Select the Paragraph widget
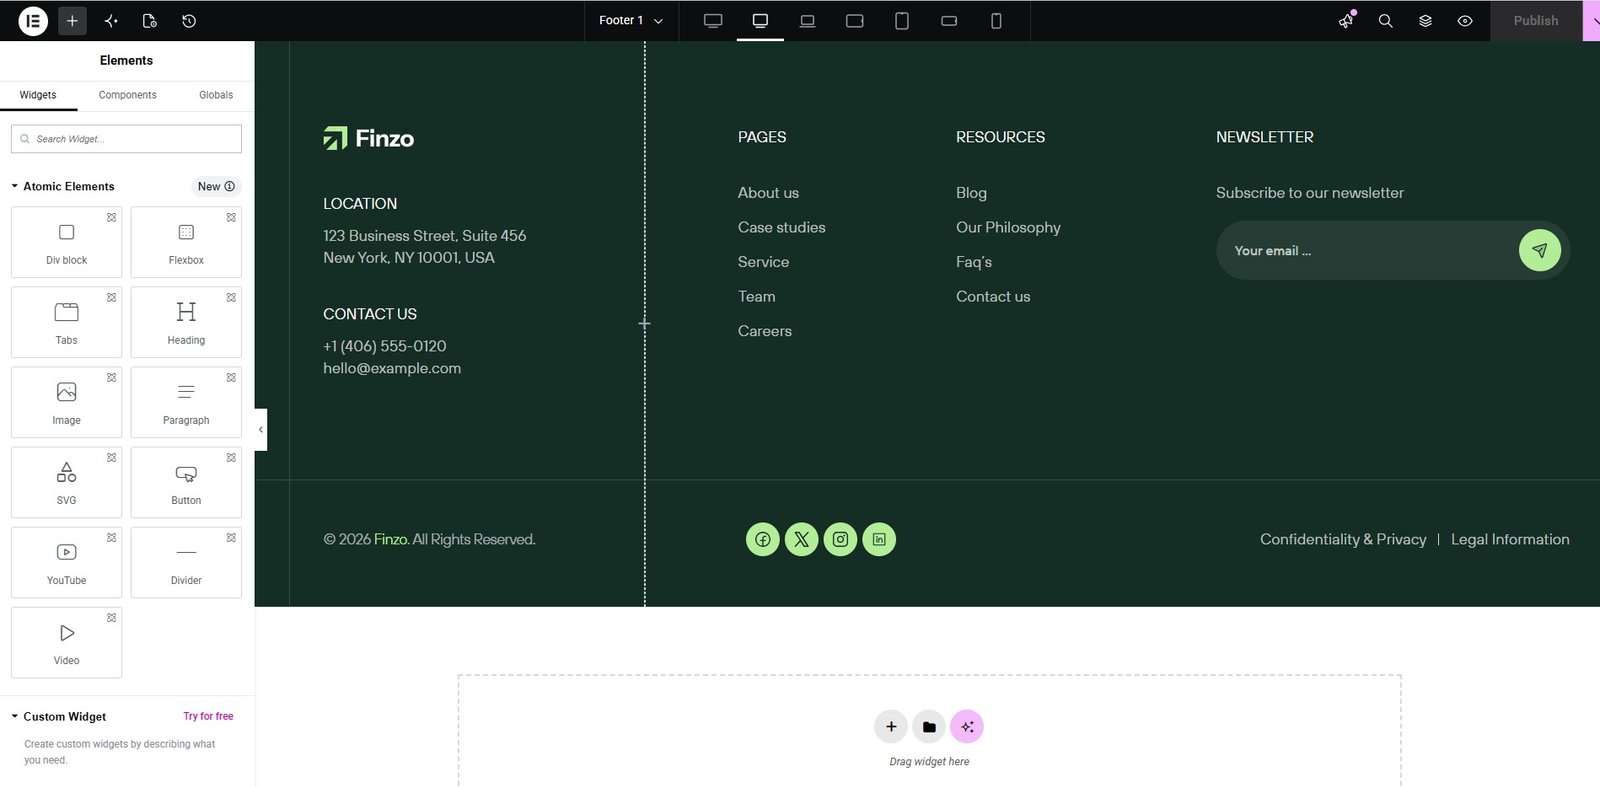1600x787 pixels. pos(186,402)
